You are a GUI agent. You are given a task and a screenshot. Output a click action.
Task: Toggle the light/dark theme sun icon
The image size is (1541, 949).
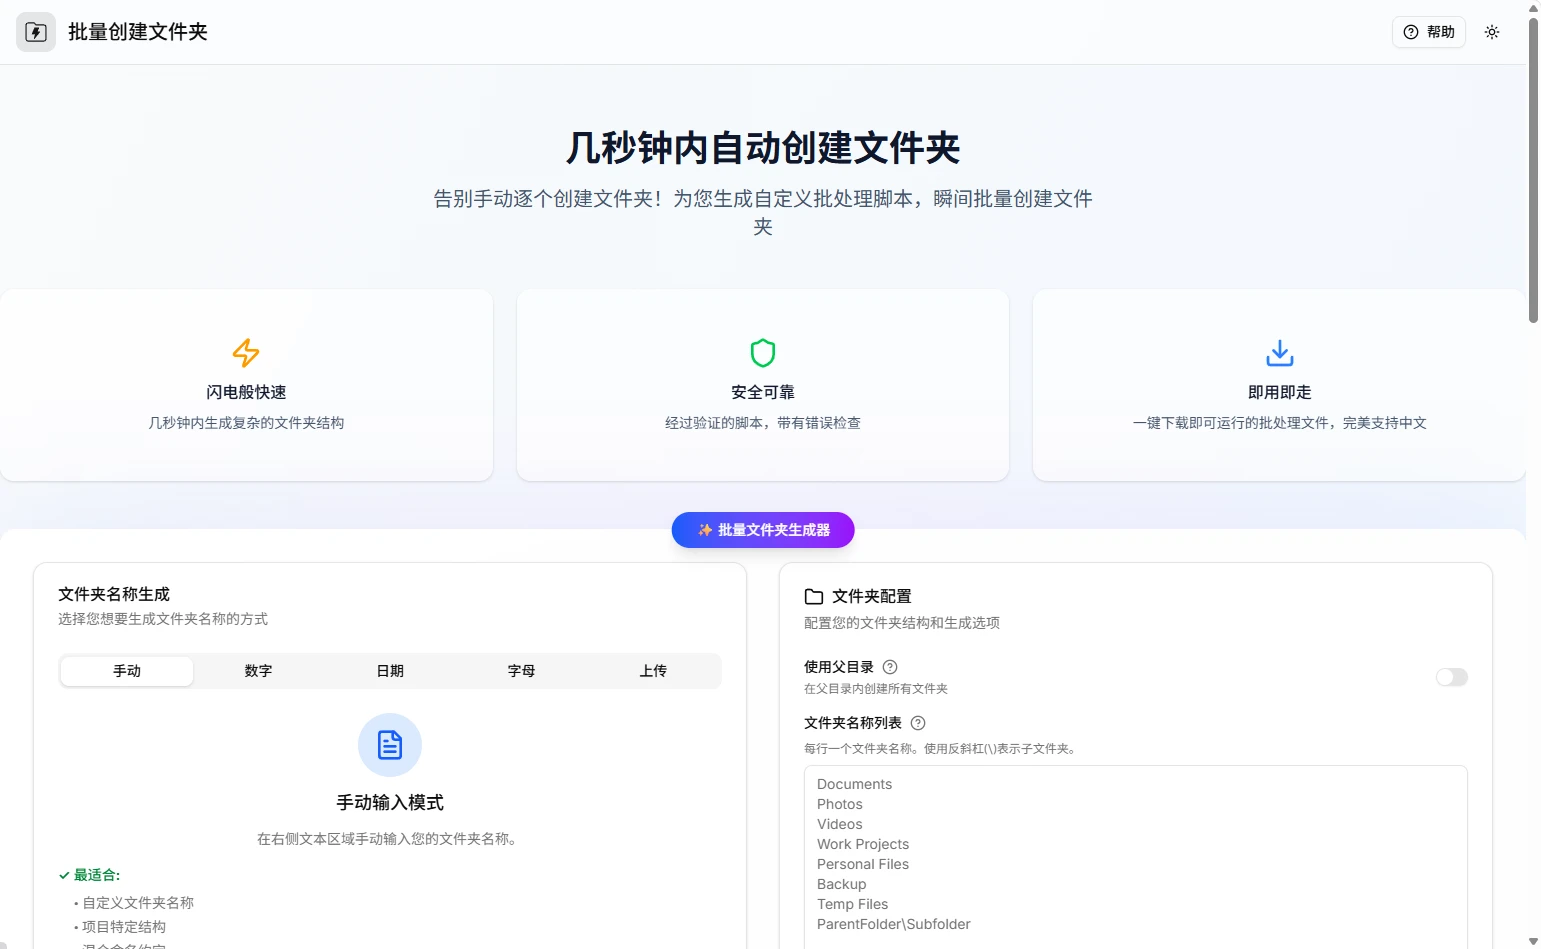tap(1492, 32)
